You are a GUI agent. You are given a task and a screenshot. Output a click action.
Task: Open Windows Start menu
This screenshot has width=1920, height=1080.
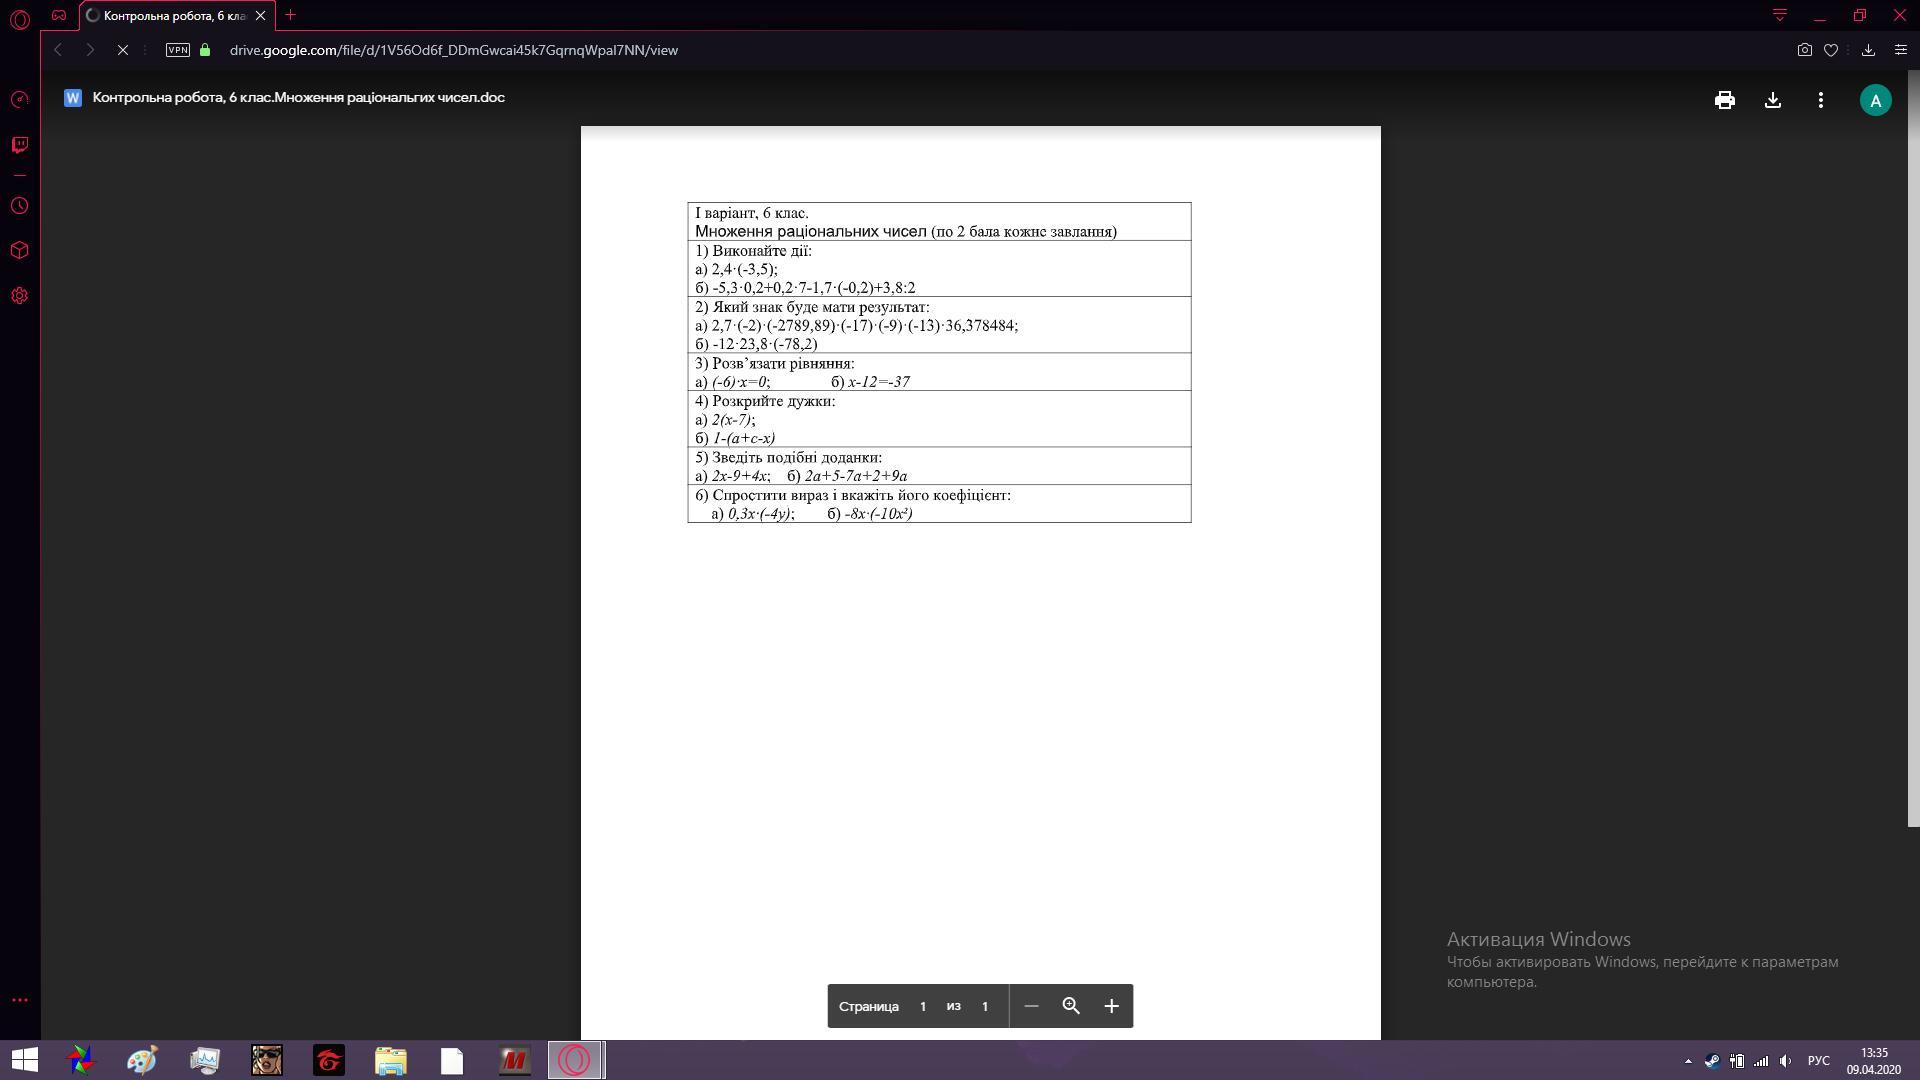pos(24,1060)
